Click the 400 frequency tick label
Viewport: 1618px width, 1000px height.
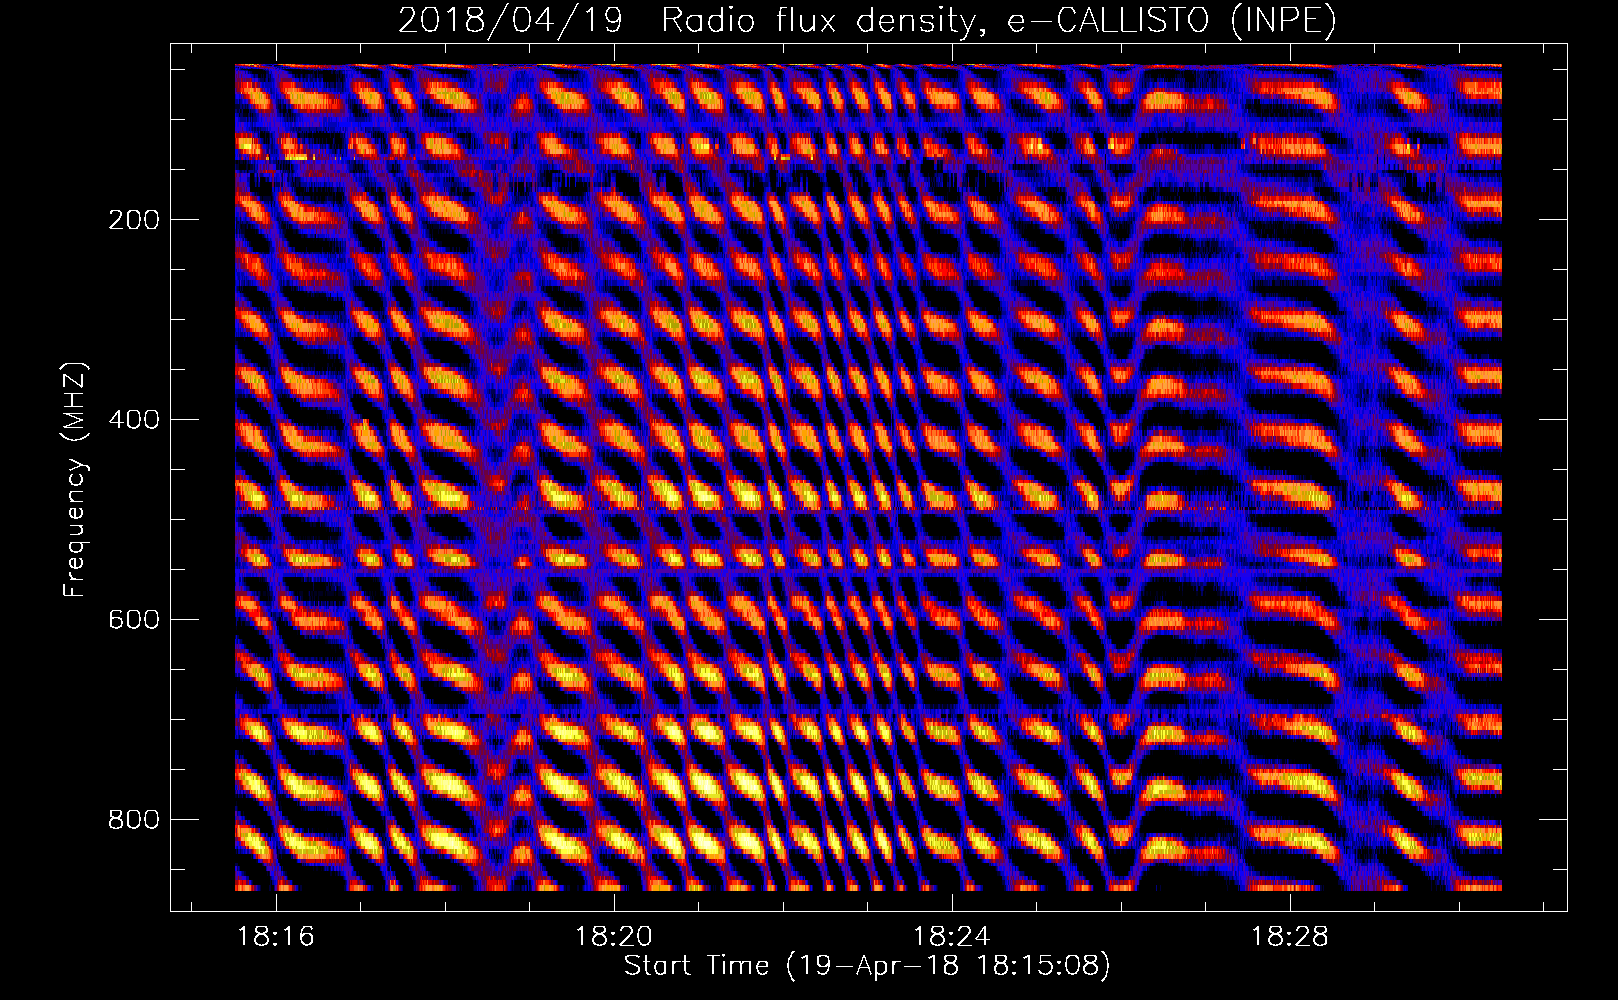click(x=134, y=419)
